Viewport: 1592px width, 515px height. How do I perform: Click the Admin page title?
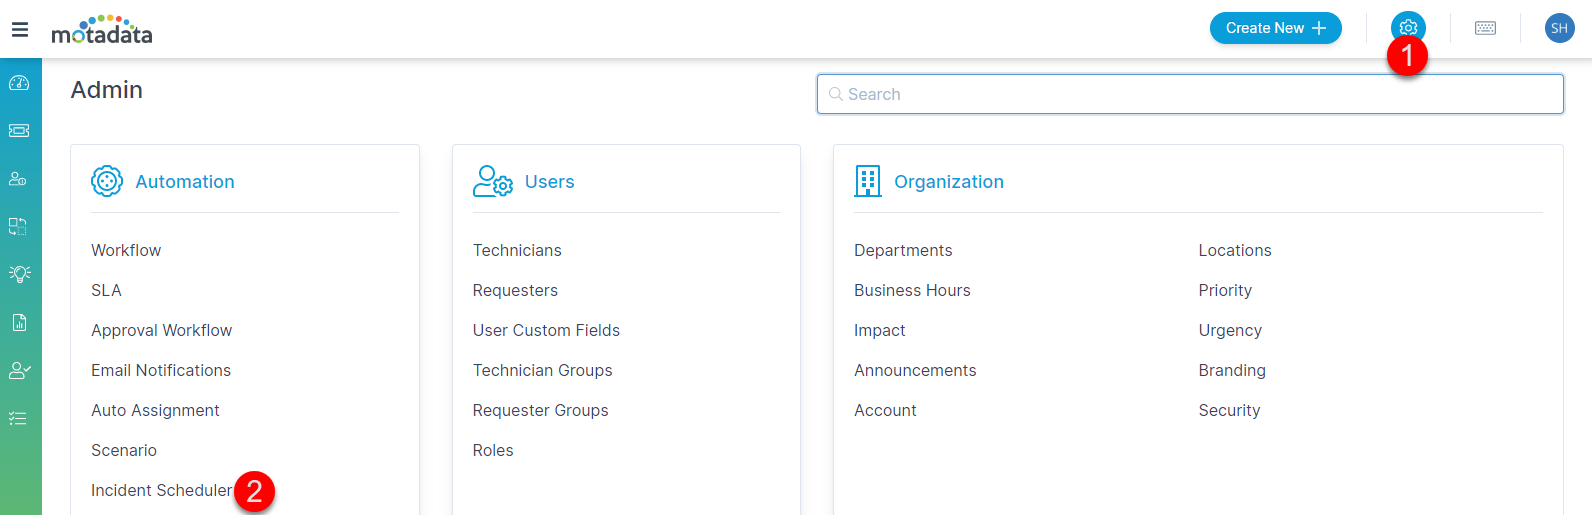click(x=107, y=90)
